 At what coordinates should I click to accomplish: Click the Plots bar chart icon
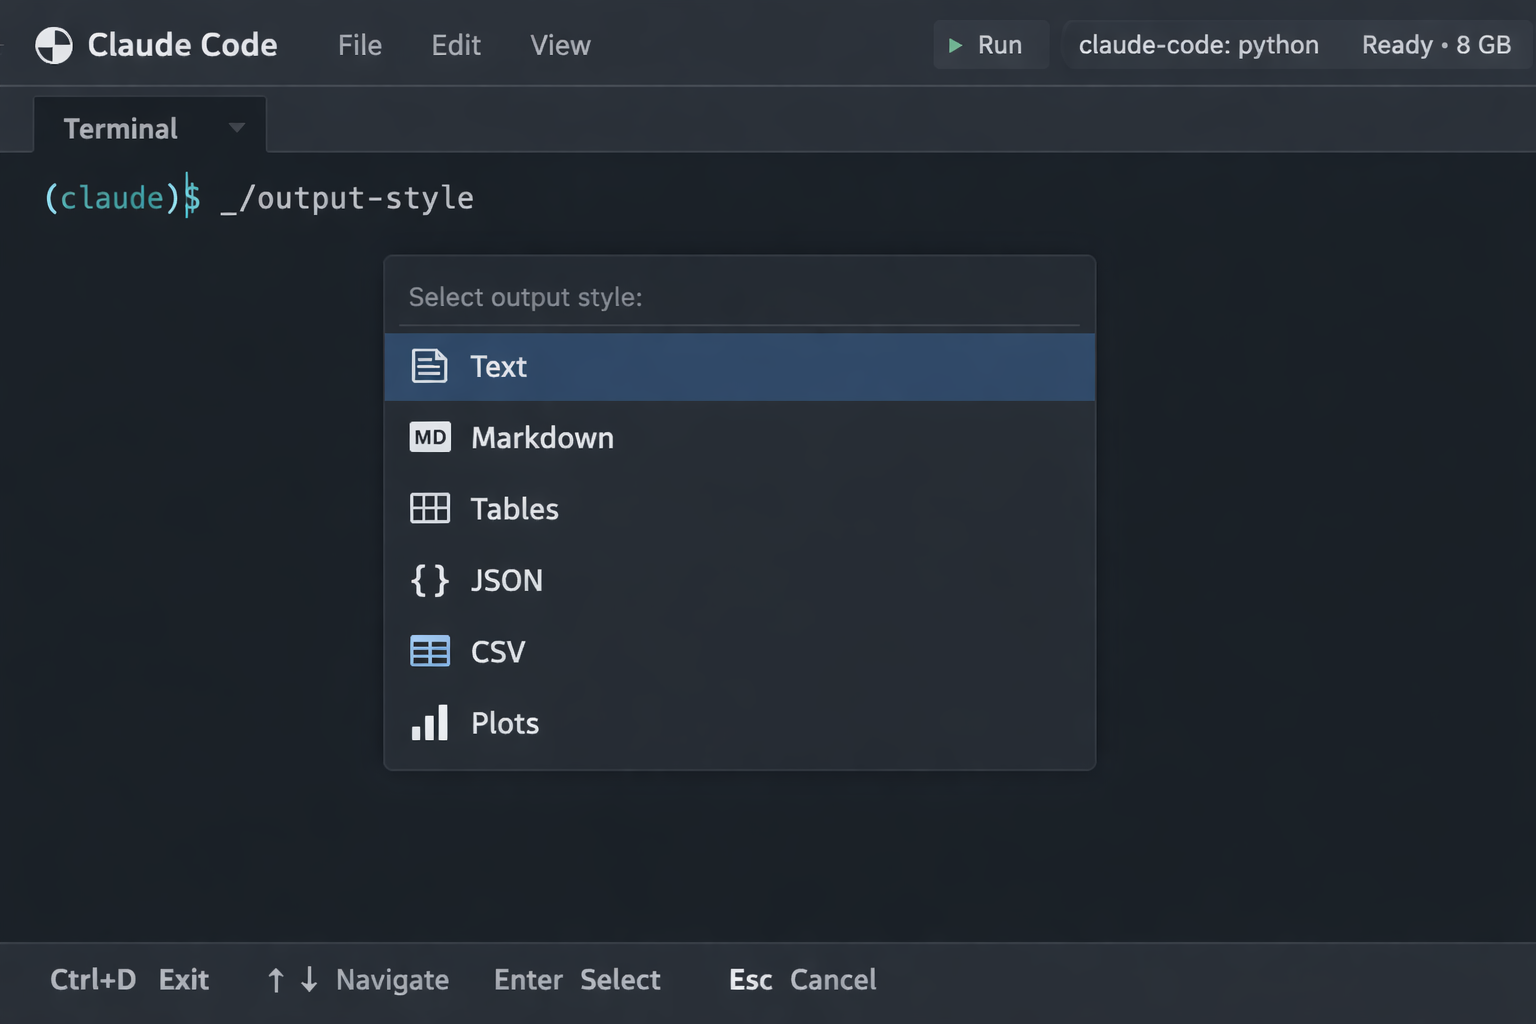click(x=430, y=722)
